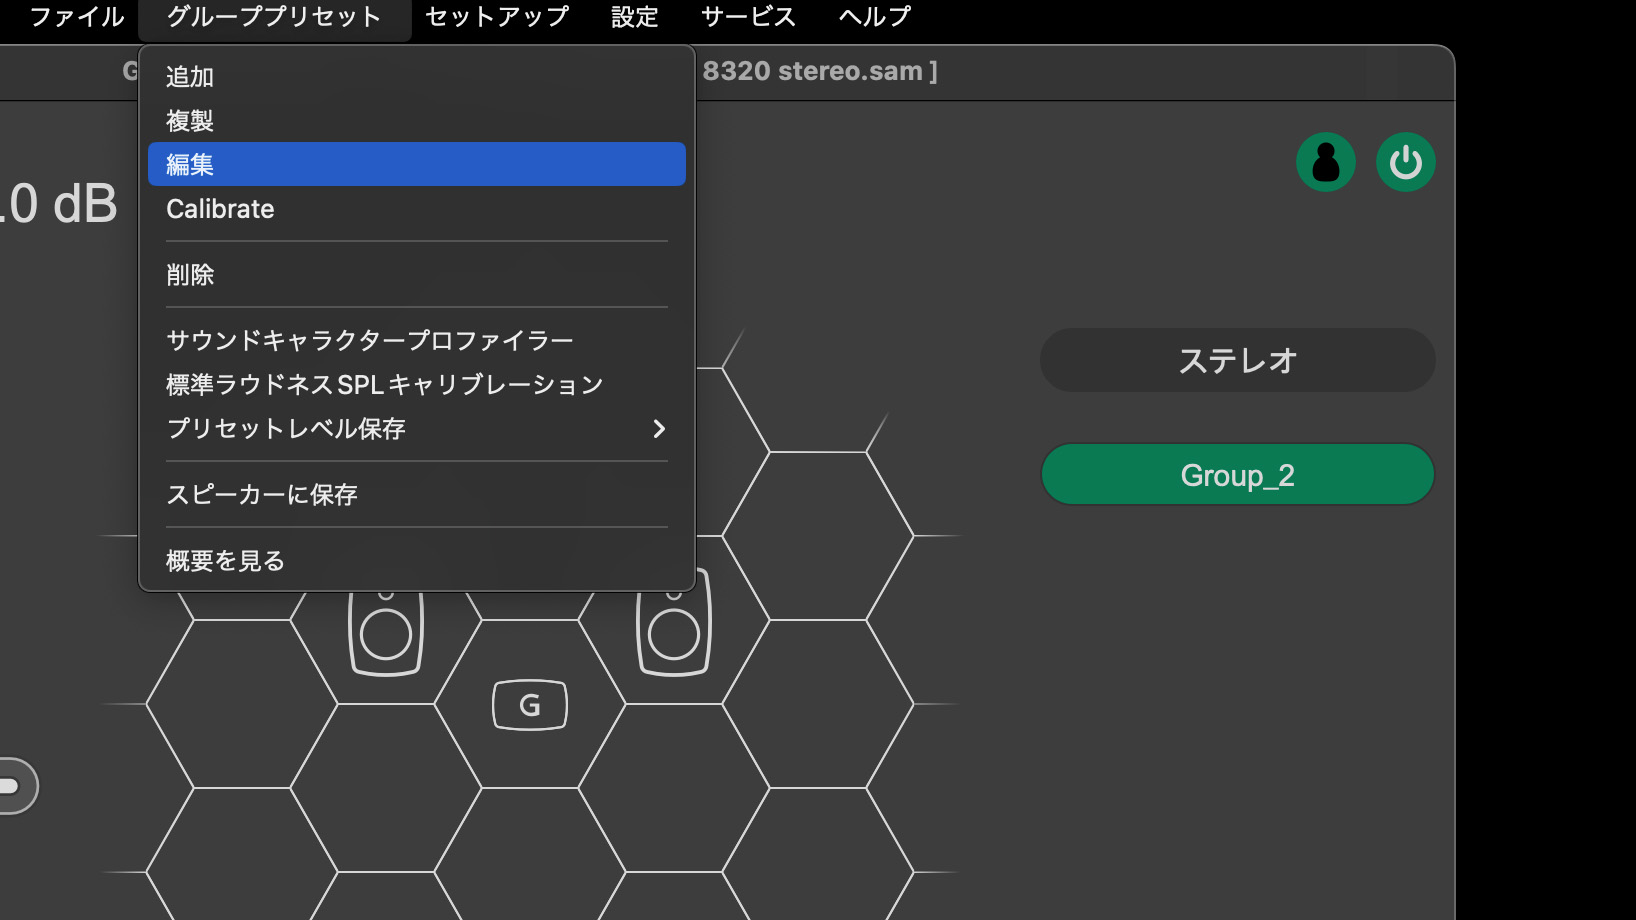
Task: Select 削除 to delete the preset
Action: [188, 274]
